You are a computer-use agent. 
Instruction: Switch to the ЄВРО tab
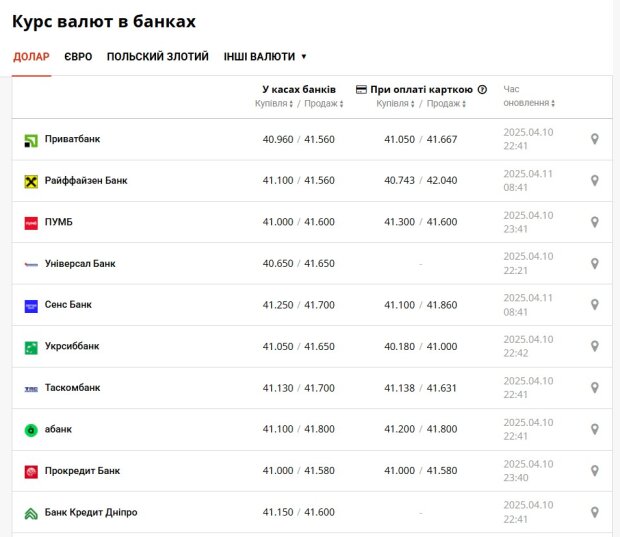point(78,57)
